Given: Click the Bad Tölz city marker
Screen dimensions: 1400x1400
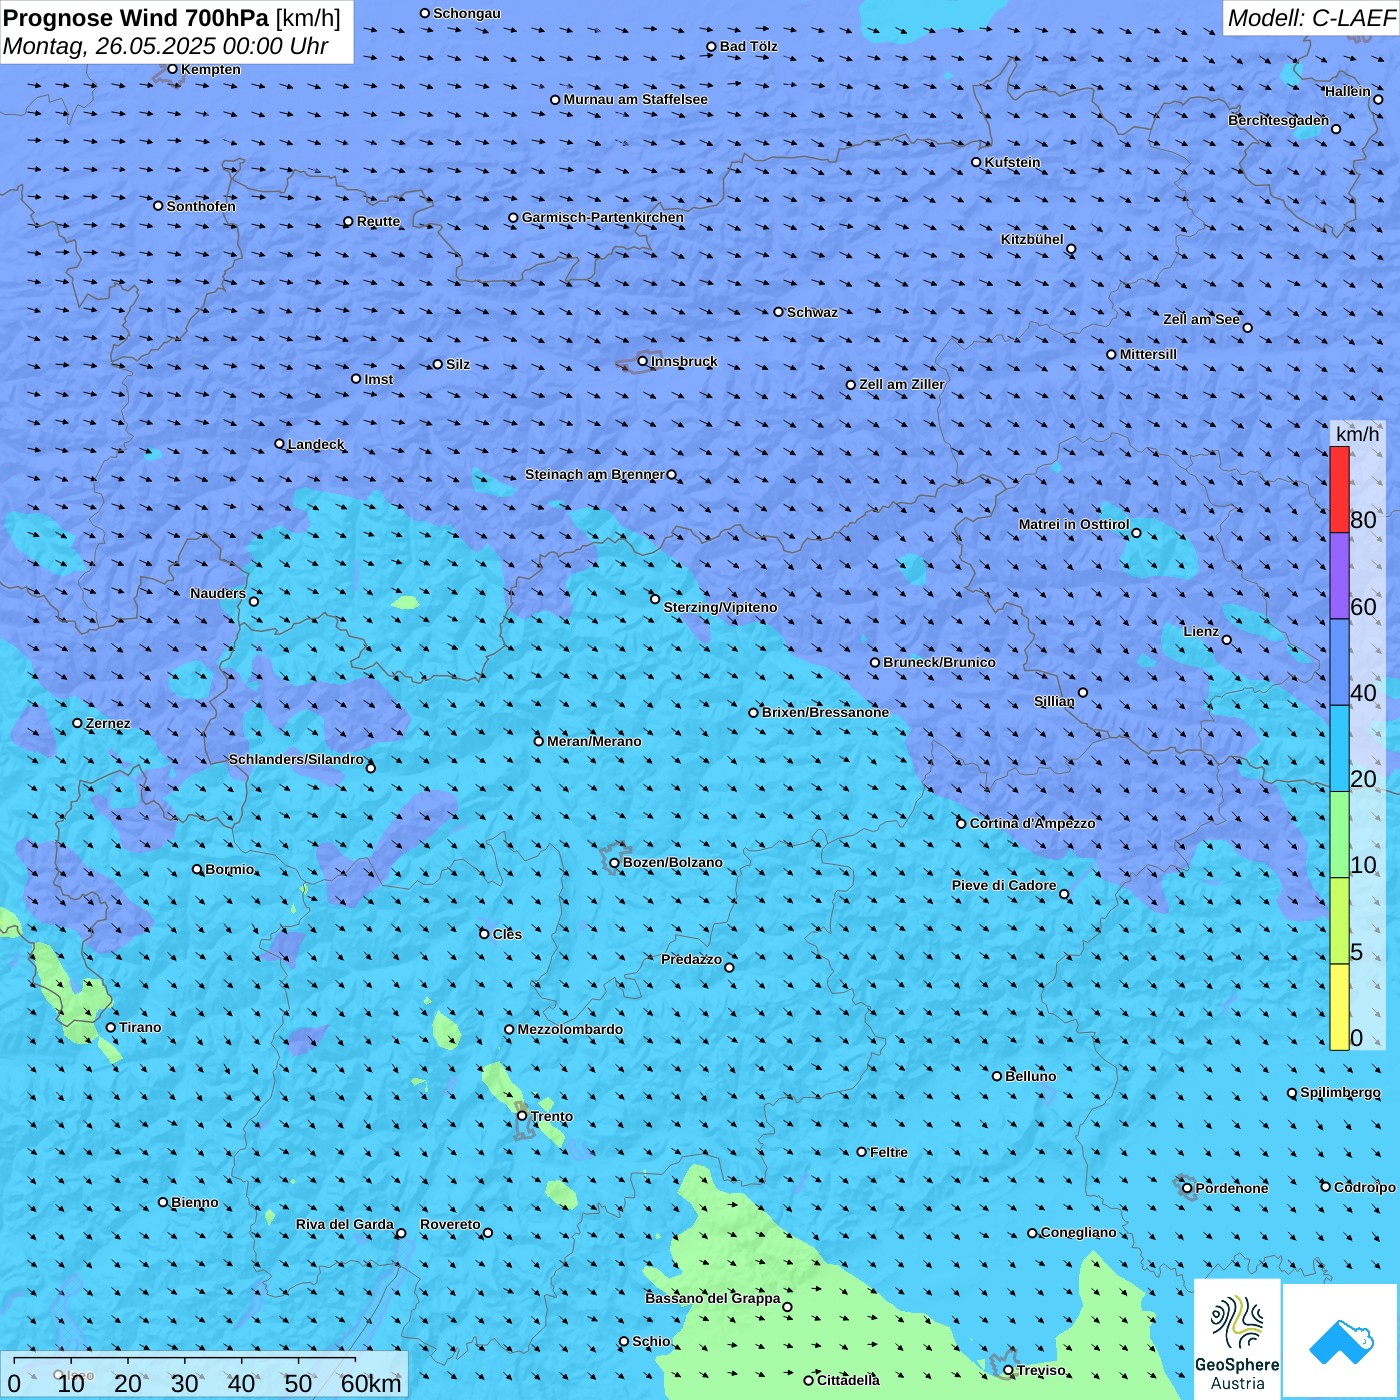Looking at the screenshot, I should [712, 47].
